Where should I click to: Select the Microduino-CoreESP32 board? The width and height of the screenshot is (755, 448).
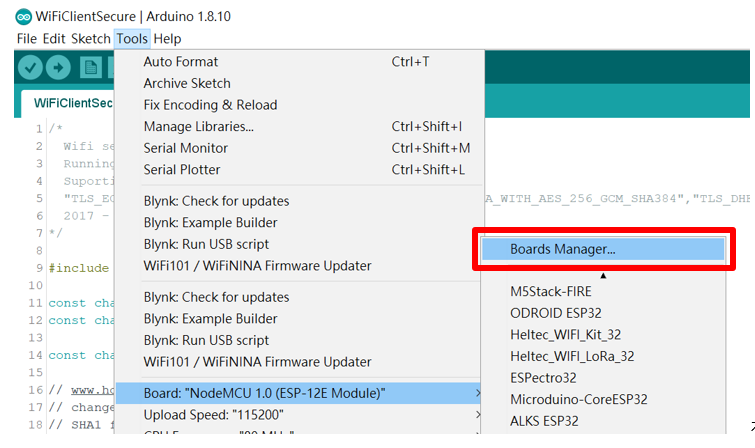click(603, 400)
